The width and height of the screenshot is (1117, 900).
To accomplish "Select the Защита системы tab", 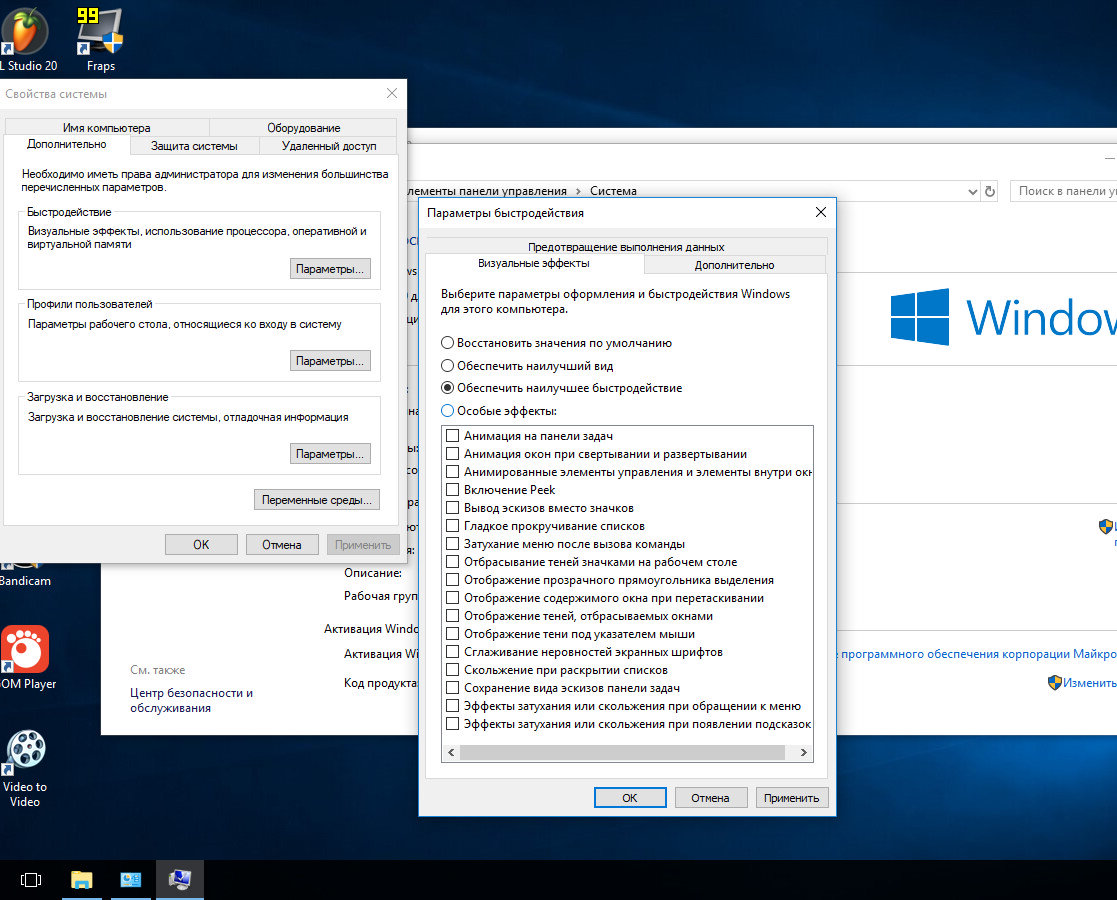I will 194,145.
